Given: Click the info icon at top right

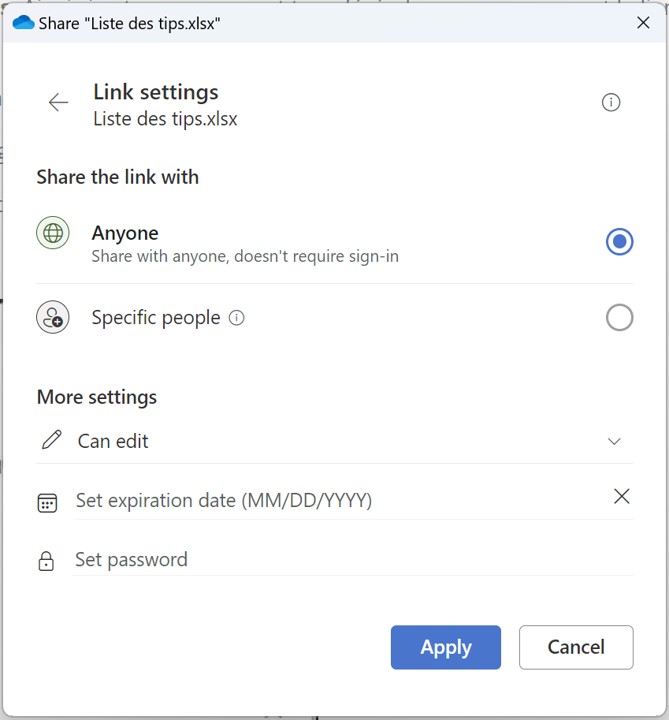Looking at the screenshot, I should click(x=611, y=102).
